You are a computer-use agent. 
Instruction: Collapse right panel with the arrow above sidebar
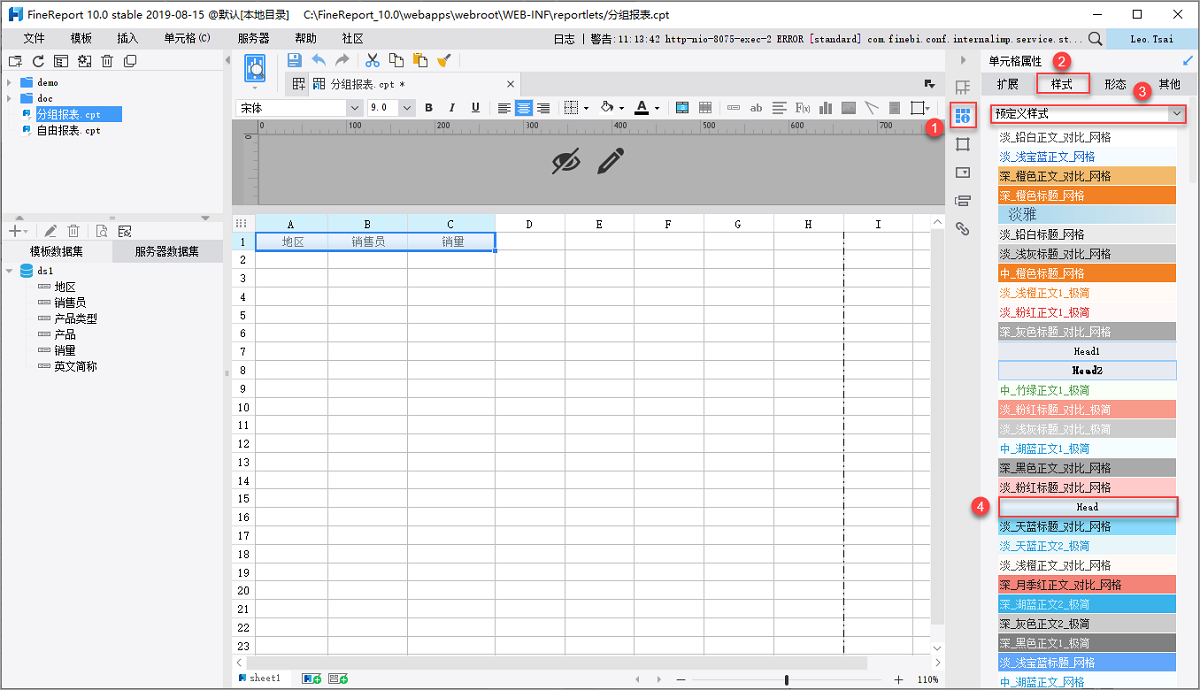point(963,61)
